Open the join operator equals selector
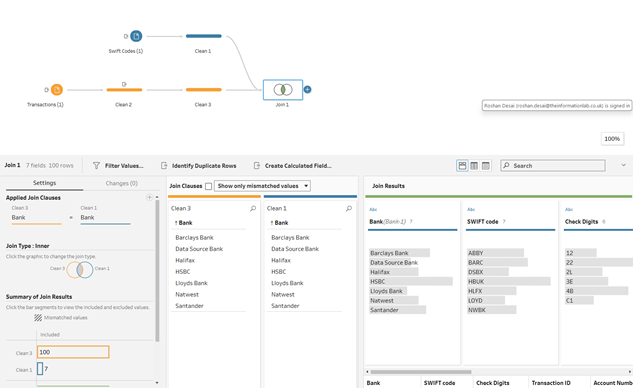Screen dimensions: 633x388 (x=71, y=218)
